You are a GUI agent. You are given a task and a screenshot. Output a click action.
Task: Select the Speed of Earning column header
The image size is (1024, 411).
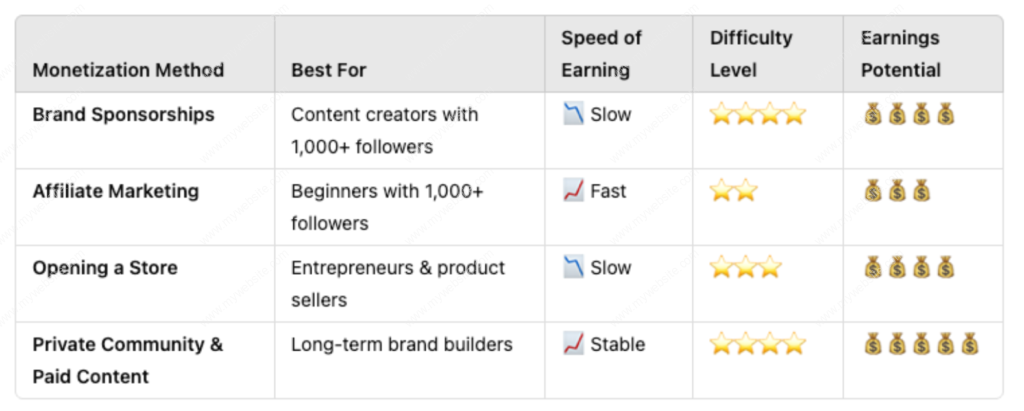point(601,54)
